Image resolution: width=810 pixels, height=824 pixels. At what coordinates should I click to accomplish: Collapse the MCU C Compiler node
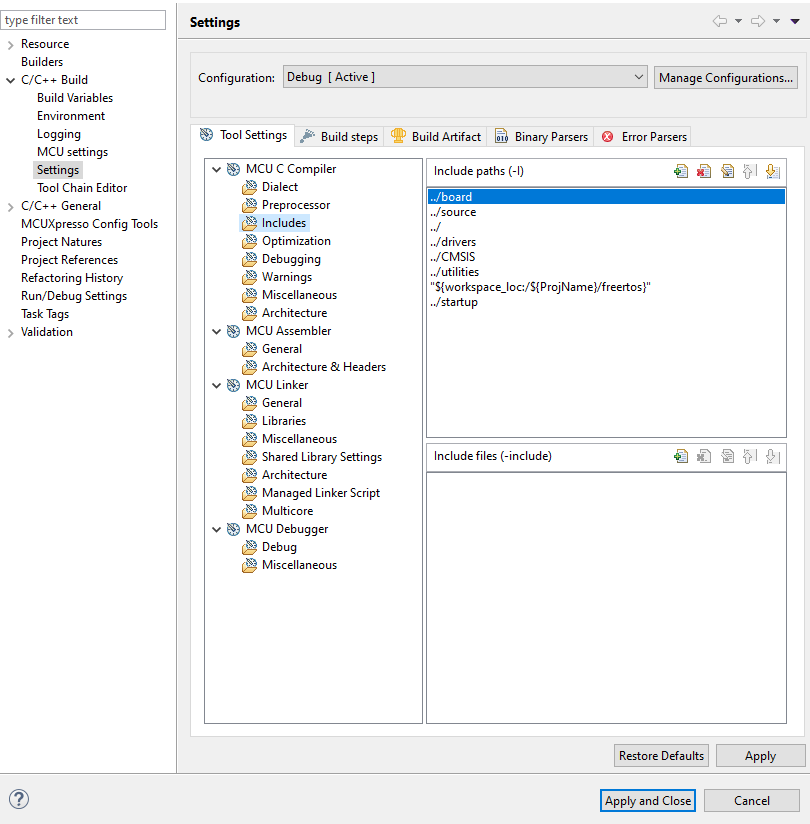[216, 169]
